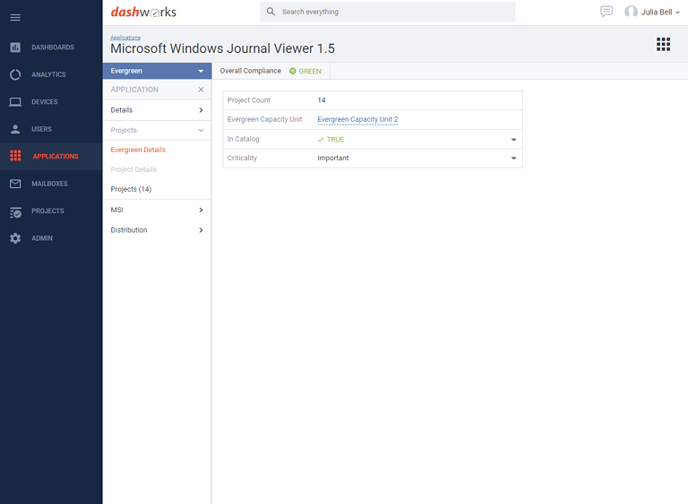This screenshot has height=504, width=688.
Task: Click the Applications grid icon in sidebar
Action: click(15, 156)
